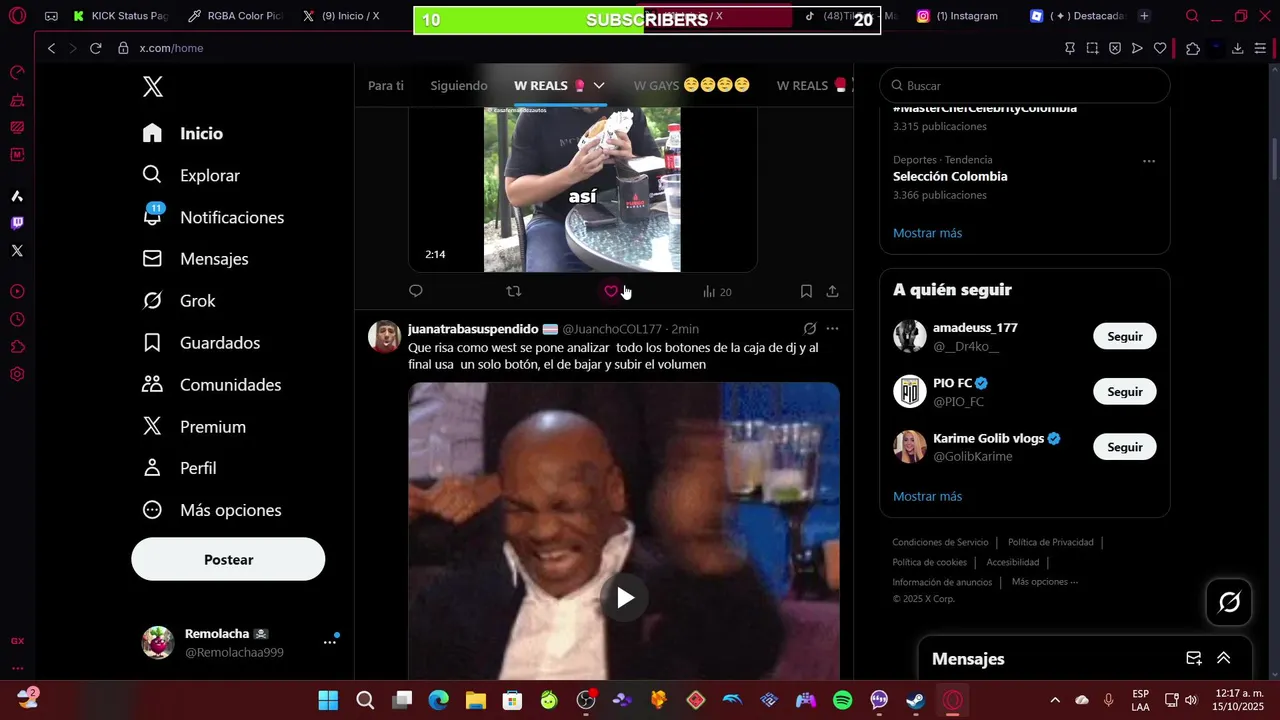Switch to RGBA Color Picker tab

click(237, 16)
